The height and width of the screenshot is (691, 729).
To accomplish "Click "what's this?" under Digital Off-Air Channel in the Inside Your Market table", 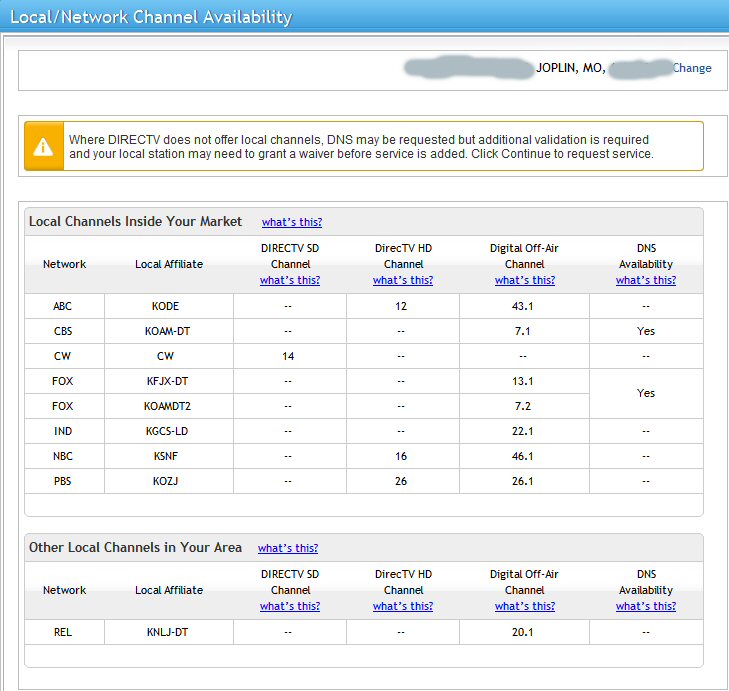I will click(524, 280).
